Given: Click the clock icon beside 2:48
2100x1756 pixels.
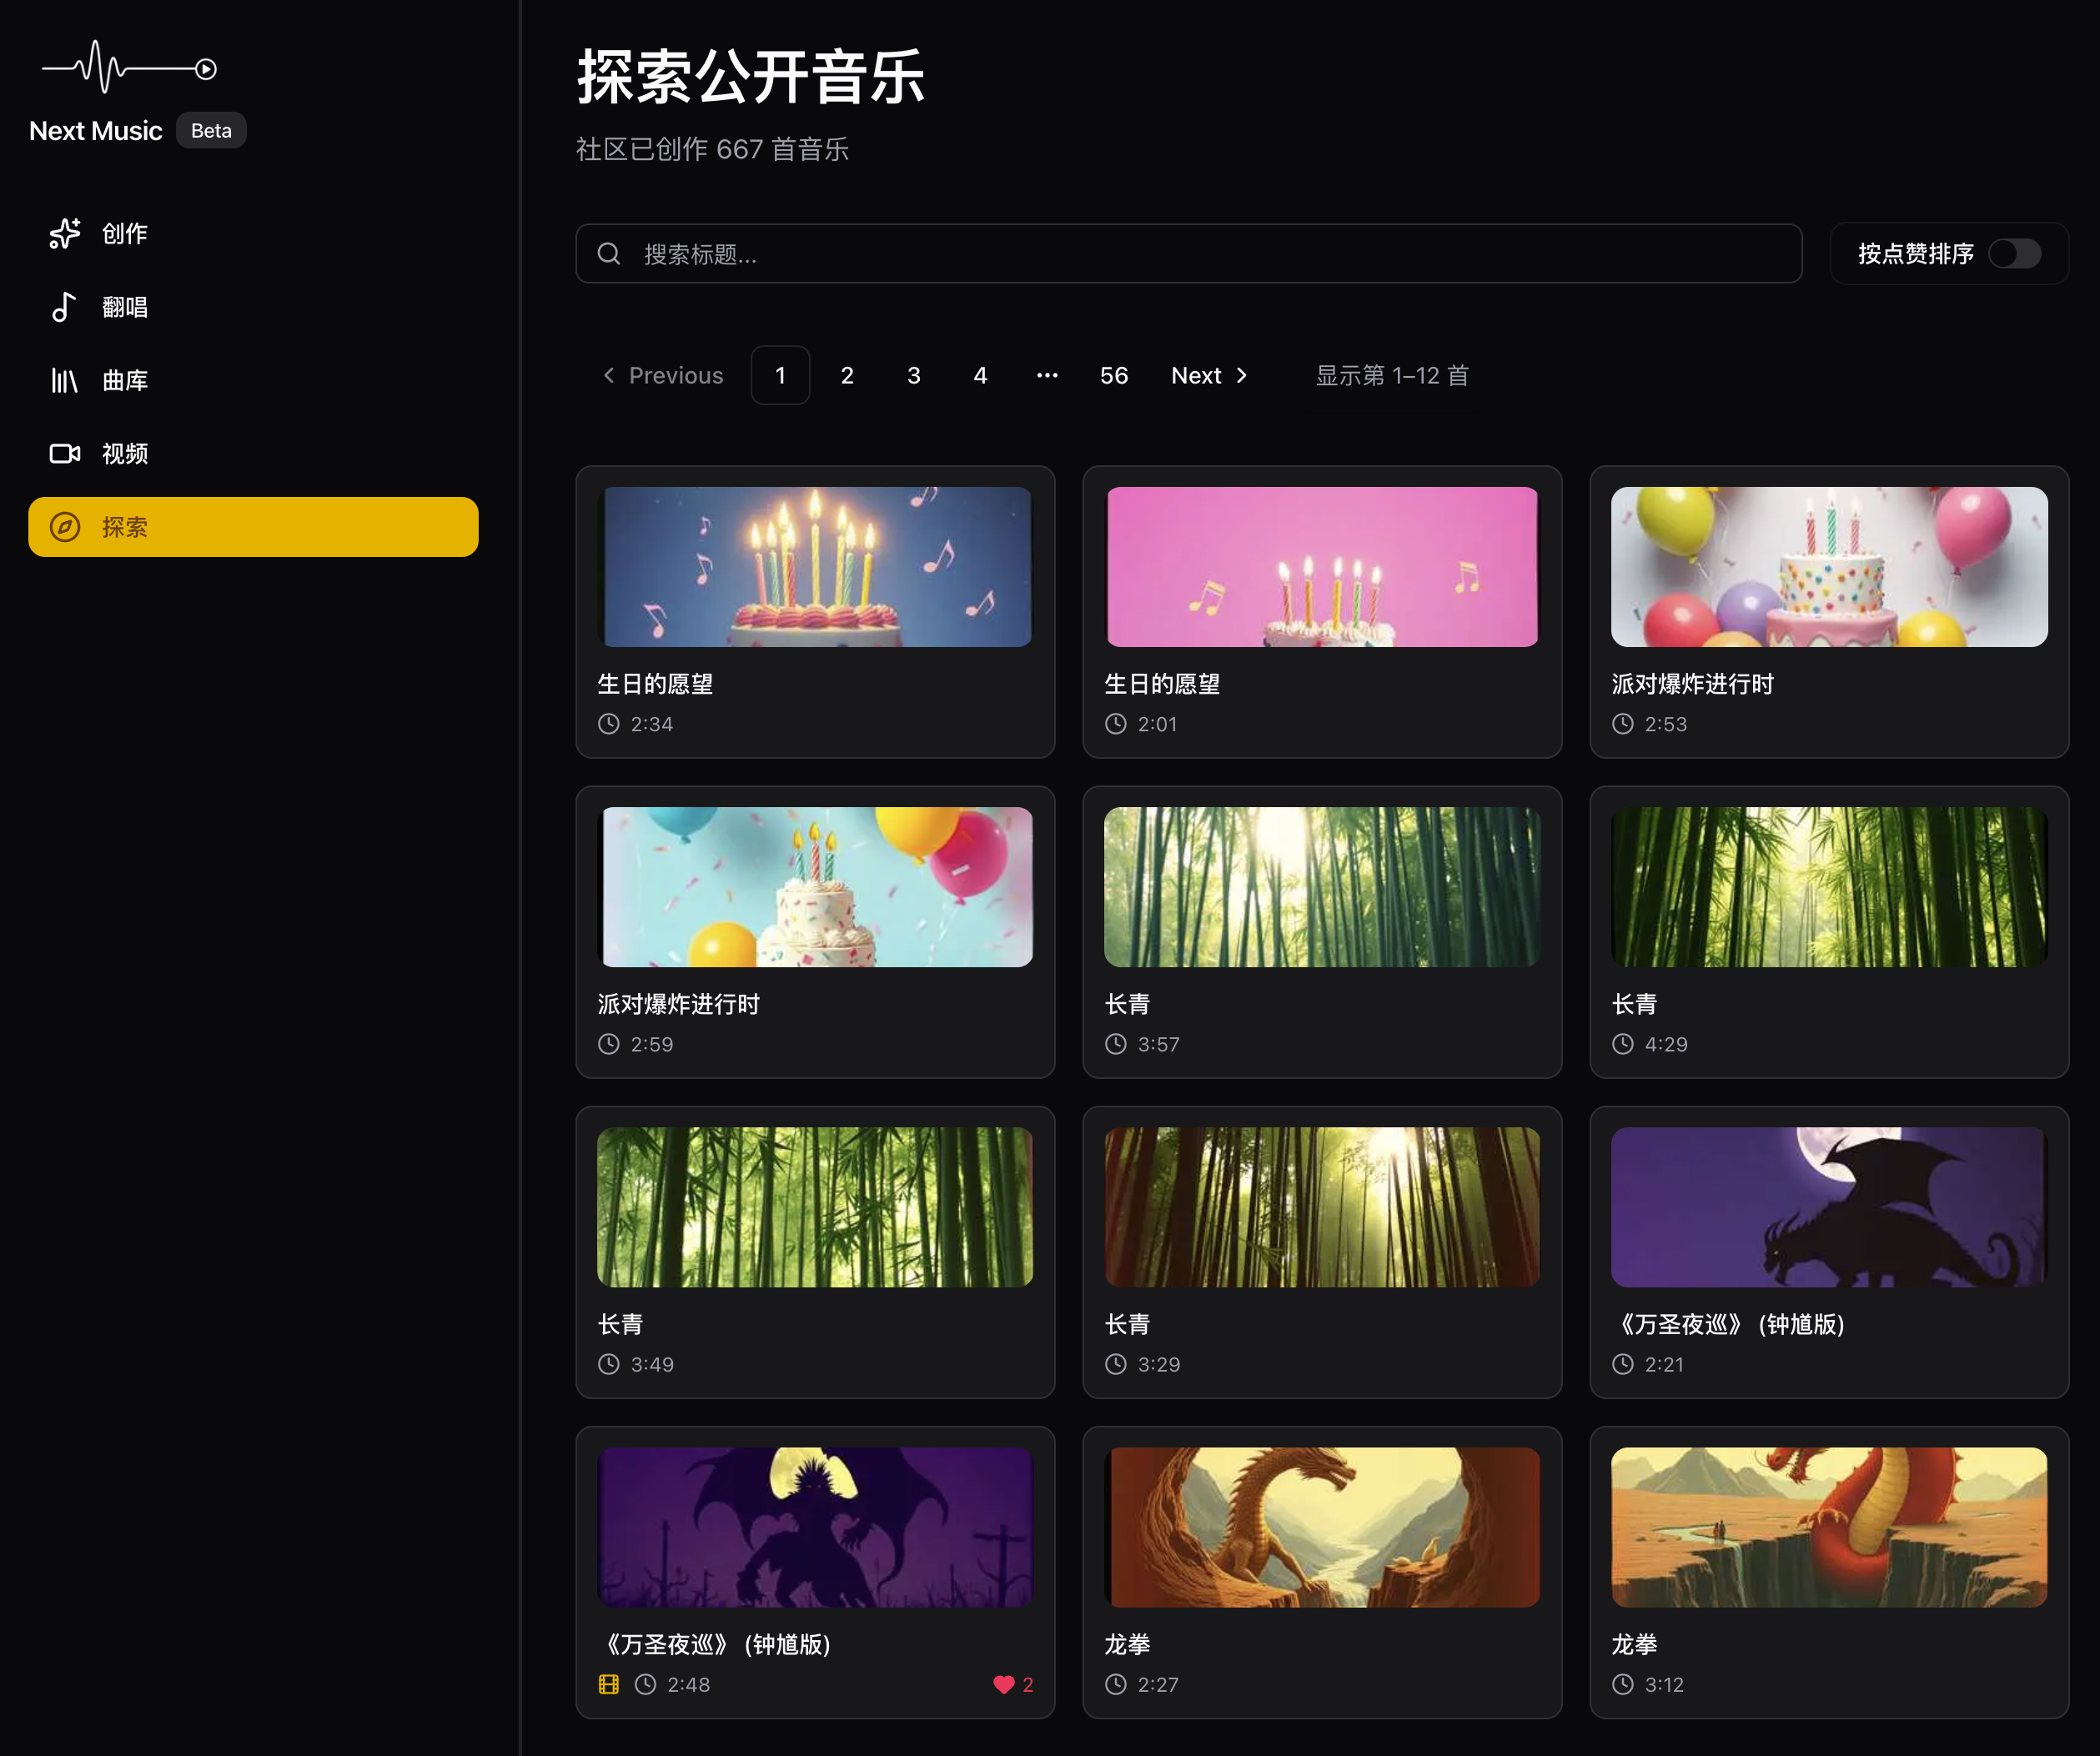Looking at the screenshot, I should [x=646, y=1685].
